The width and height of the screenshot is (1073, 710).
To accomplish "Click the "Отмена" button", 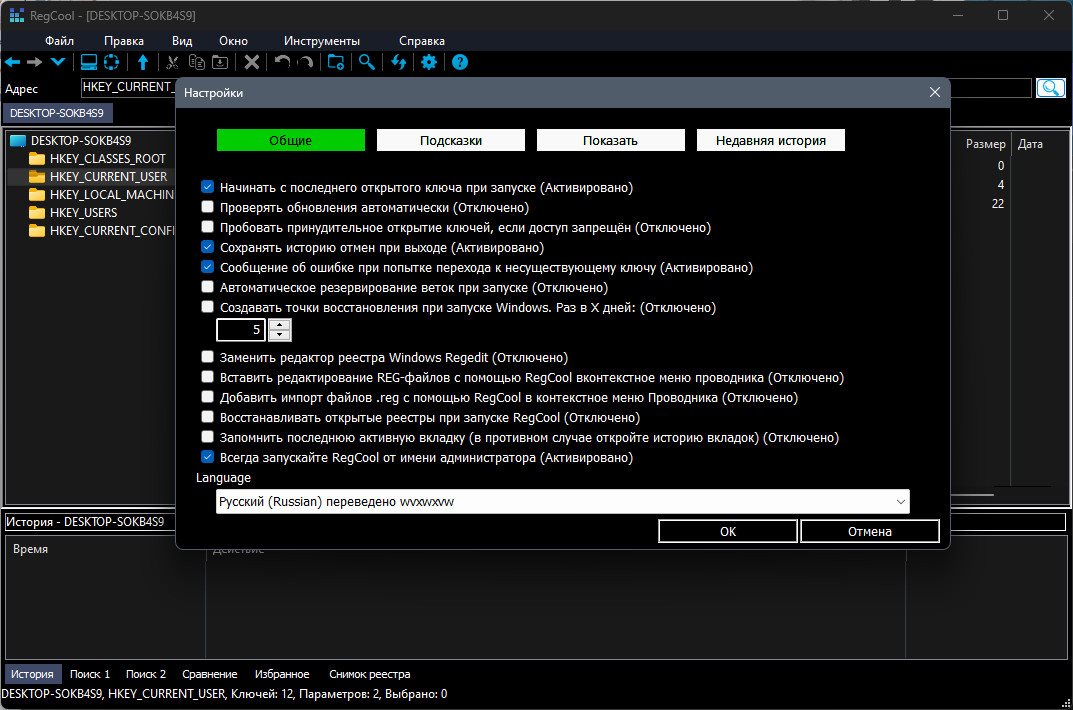I will tap(869, 531).
